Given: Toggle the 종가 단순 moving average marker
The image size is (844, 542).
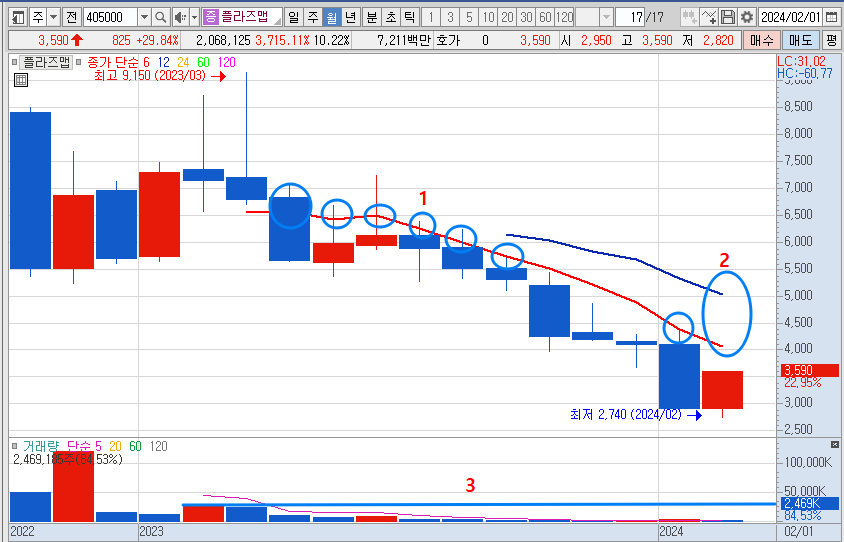Looking at the screenshot, I should [x=79, y=62].
